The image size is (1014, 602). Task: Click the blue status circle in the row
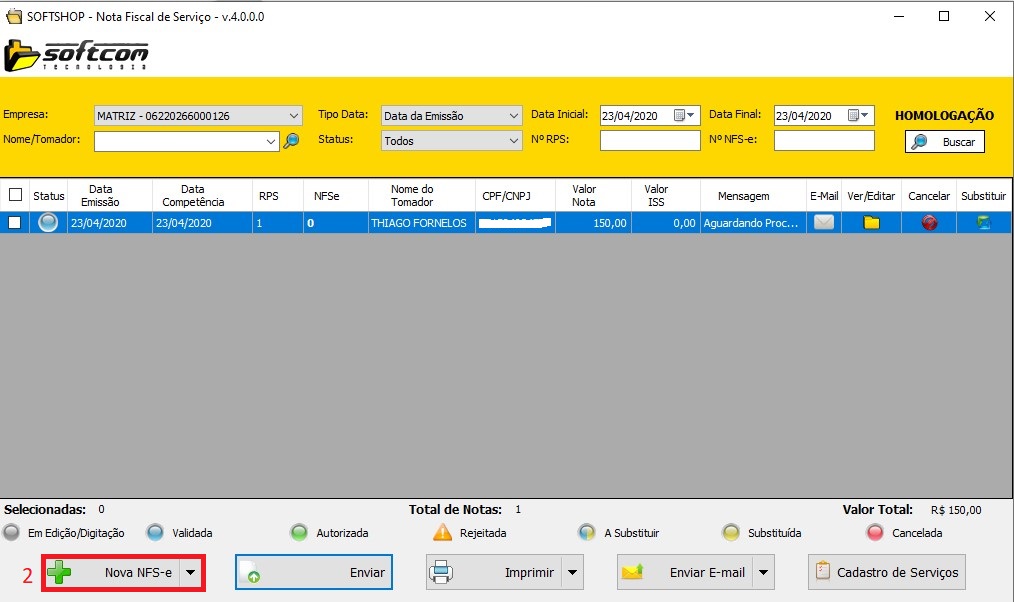pyautogui.click(x=48, y=223)
